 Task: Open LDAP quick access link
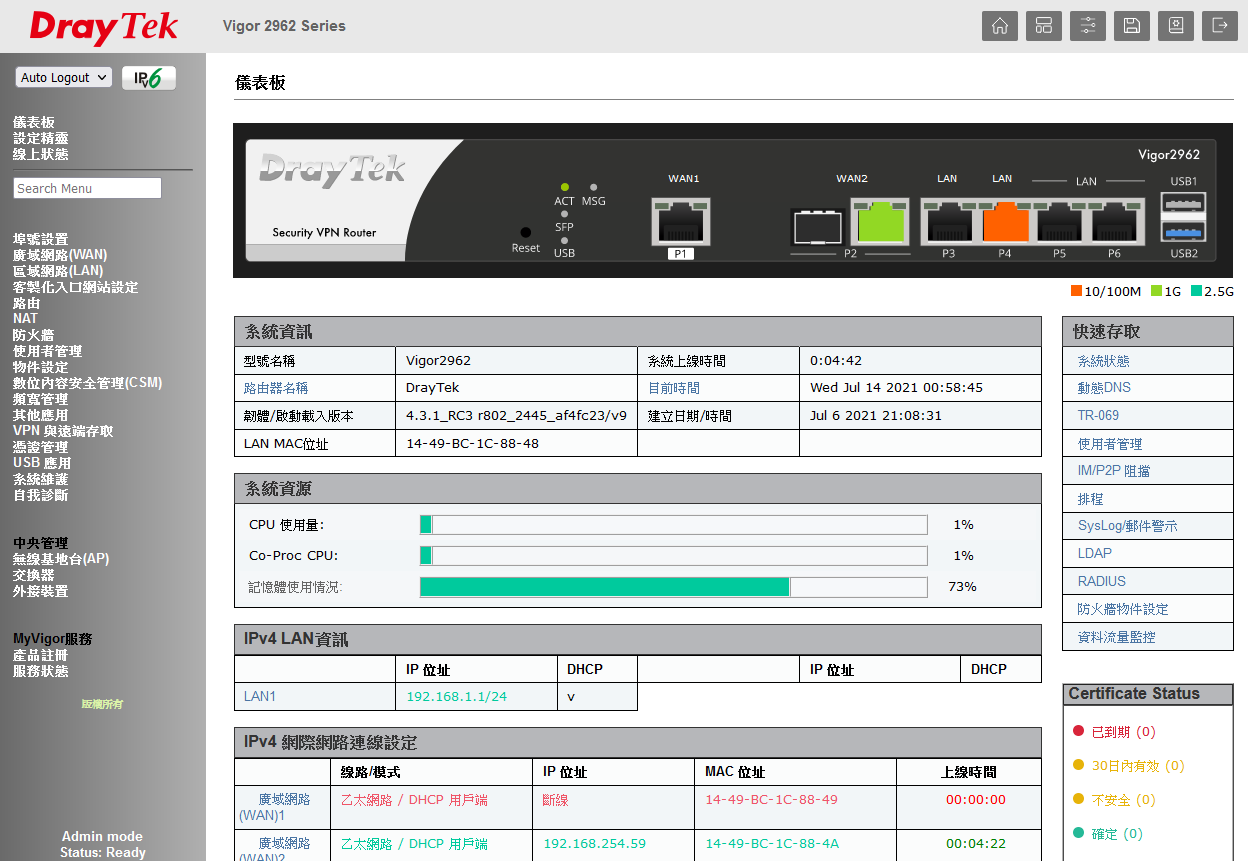pyautogui.click(x=1095, y=553)
